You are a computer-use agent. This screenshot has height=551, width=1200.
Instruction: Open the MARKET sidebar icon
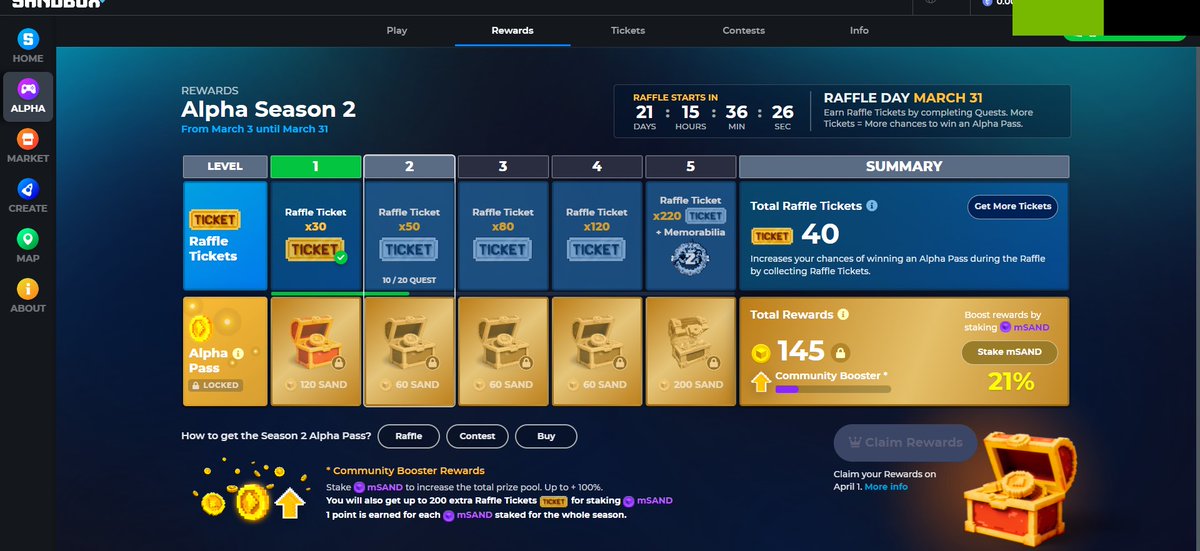(x=28, y=139)
